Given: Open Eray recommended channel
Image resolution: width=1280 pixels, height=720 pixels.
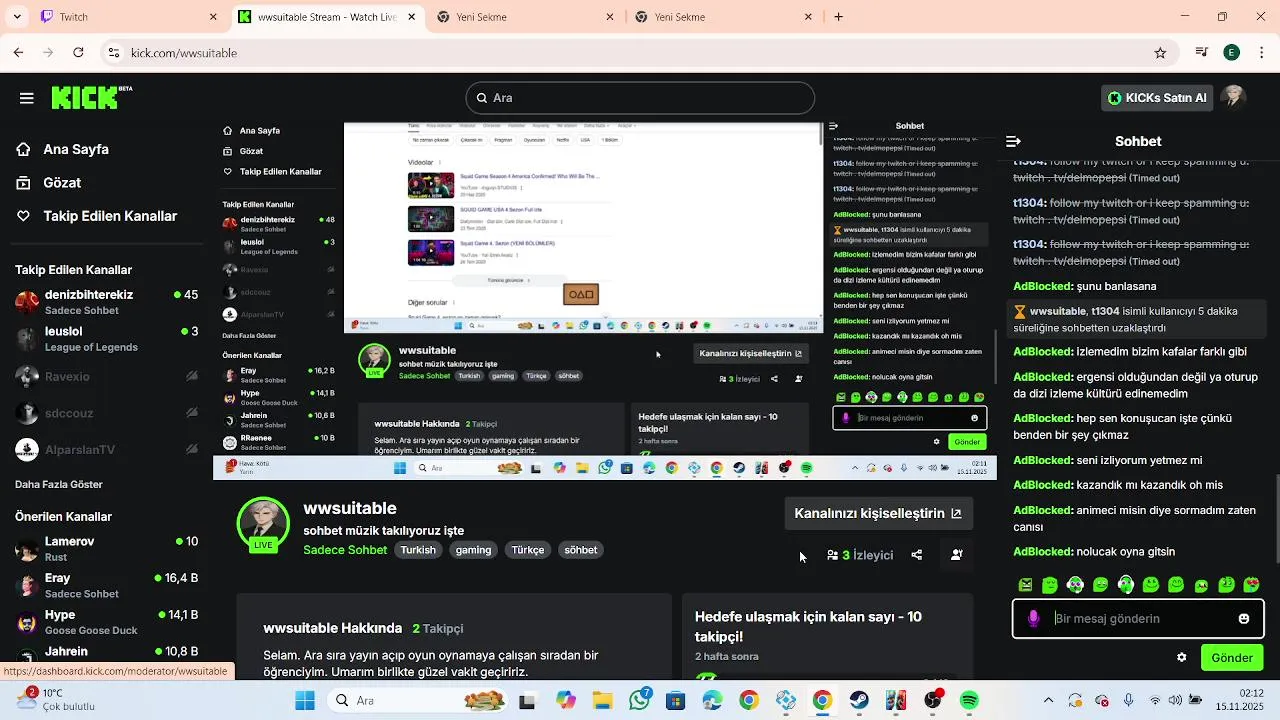Looking at the screenshot, I should coord(106,586).
